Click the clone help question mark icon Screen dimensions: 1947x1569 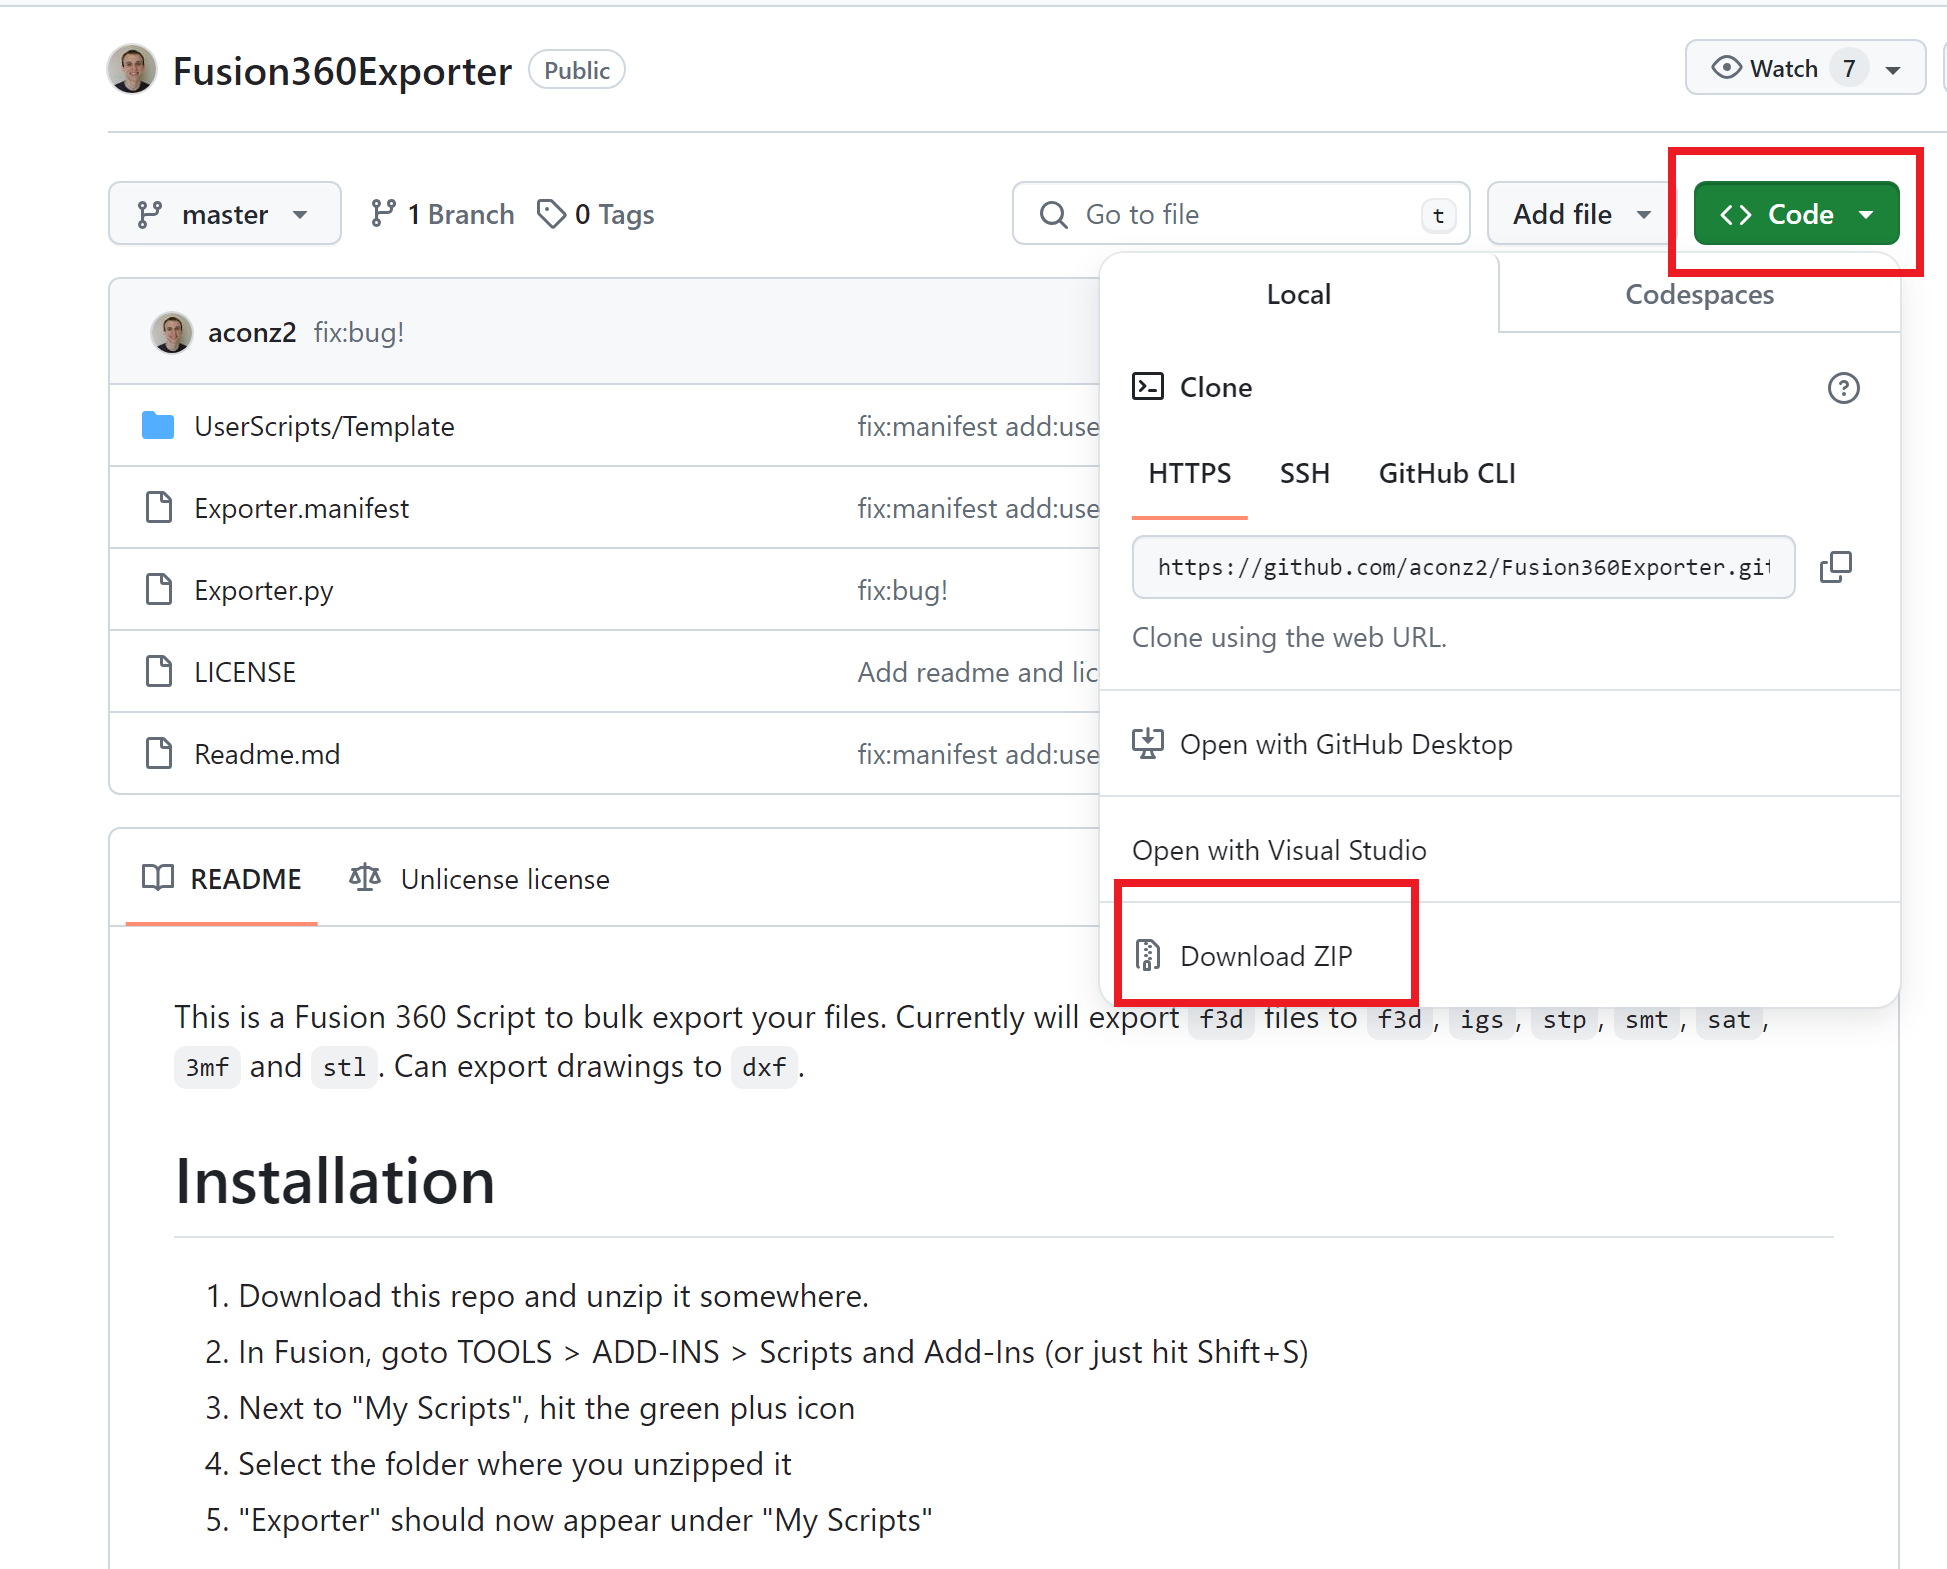(1843, 388)
